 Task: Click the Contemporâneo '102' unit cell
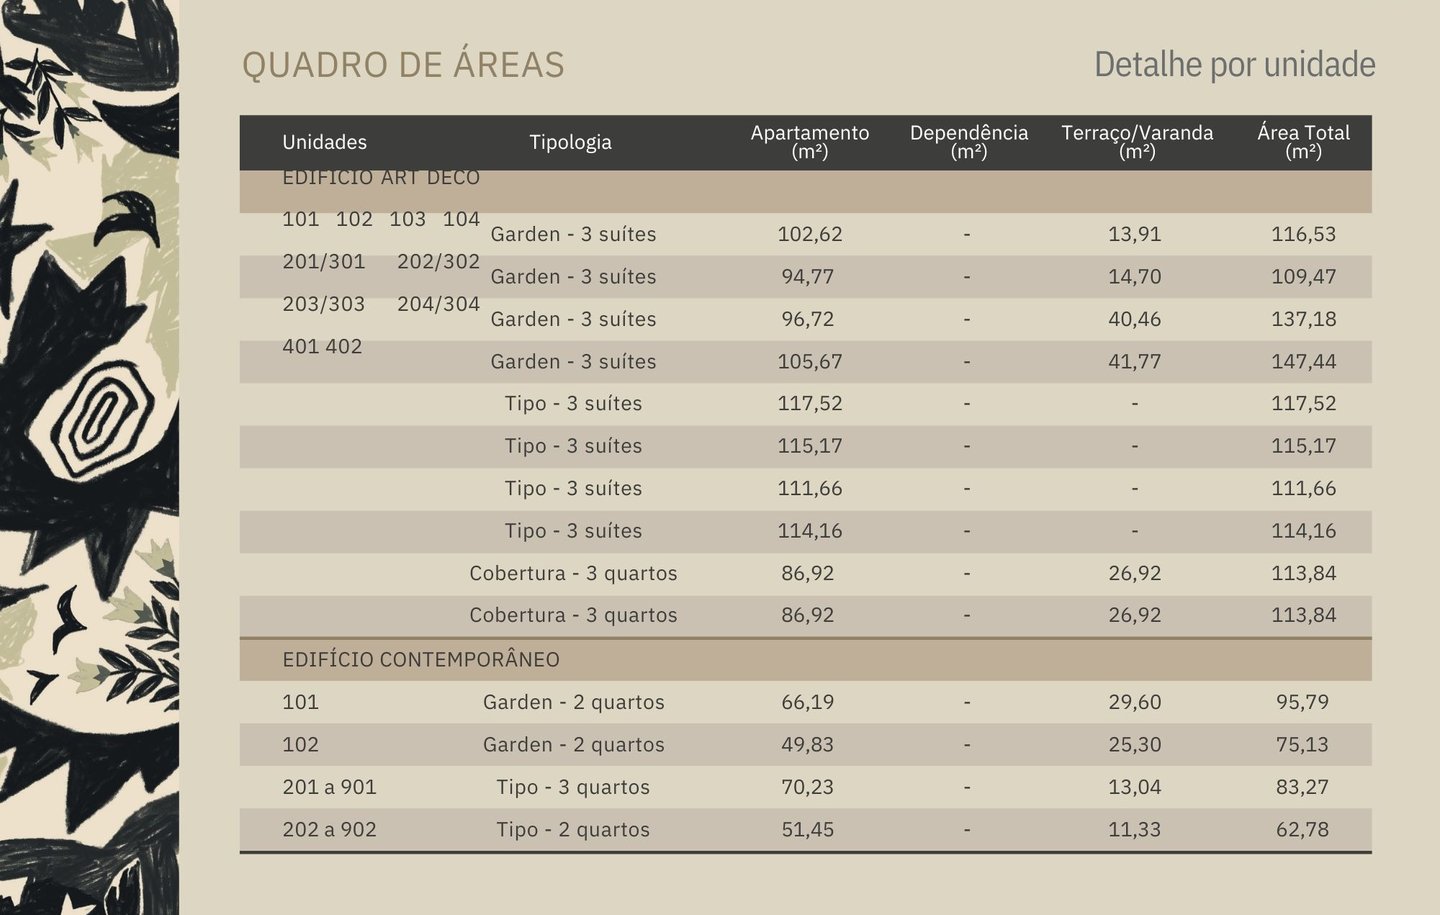coord(300,745)
